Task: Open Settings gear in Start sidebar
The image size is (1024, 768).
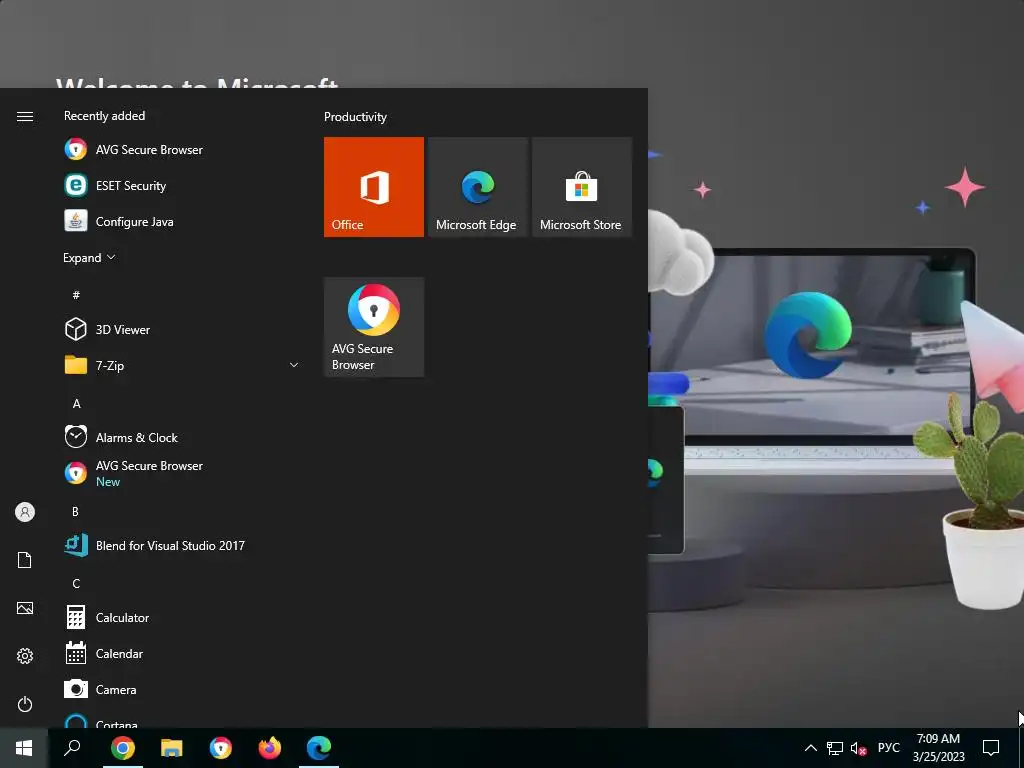Action: coord(25,656)
